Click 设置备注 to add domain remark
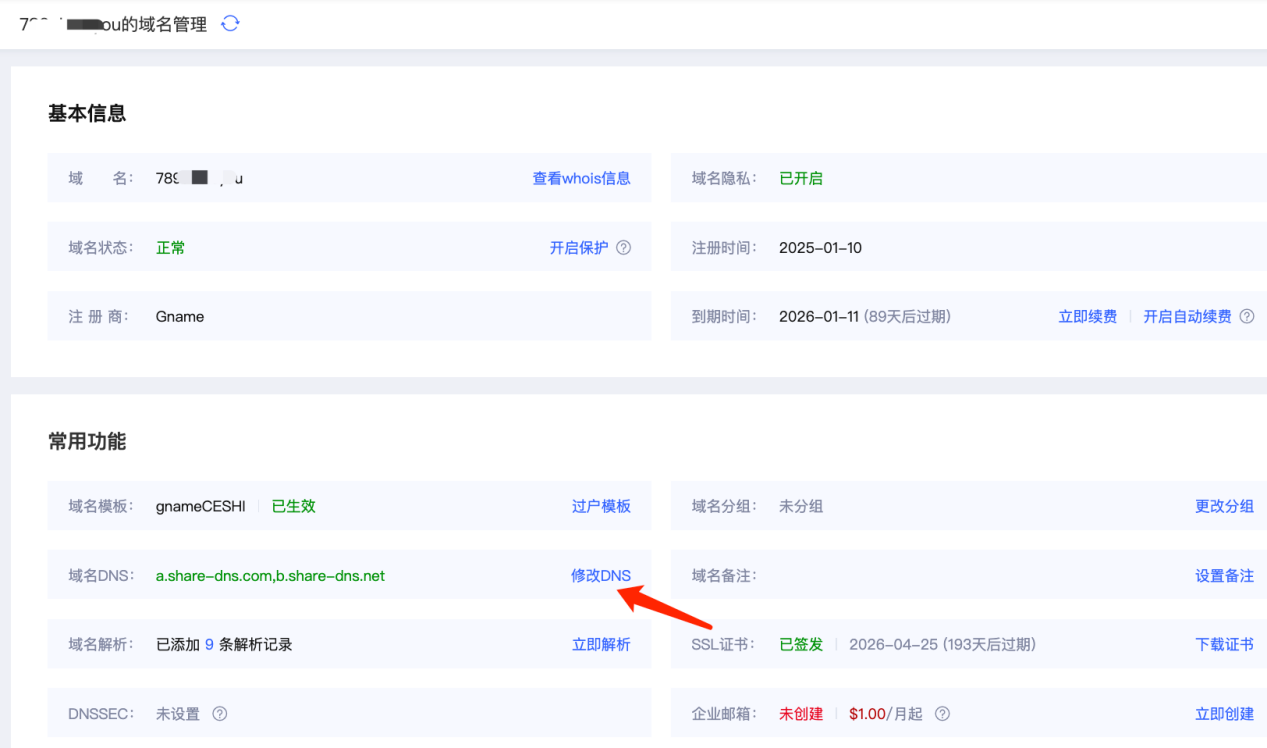The height and width of the screenshot is (748, 1267). [x=1224, y=576]
